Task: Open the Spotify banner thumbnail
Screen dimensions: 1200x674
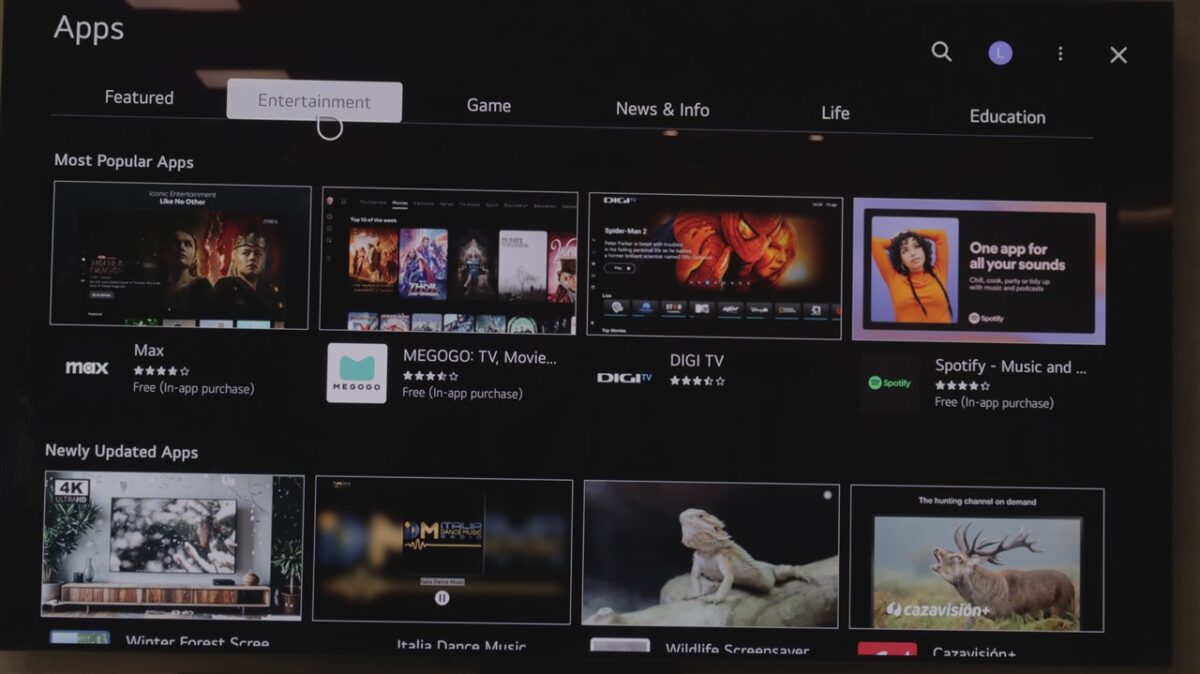Action: pos(979,270)
